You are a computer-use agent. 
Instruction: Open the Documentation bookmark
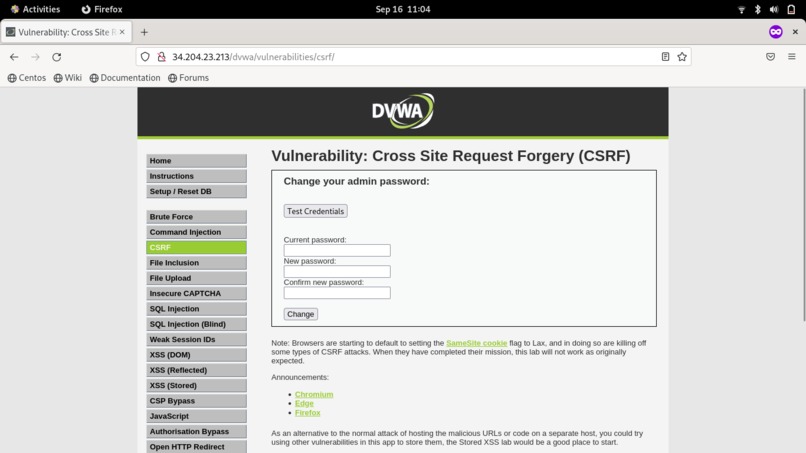(125, 78)
